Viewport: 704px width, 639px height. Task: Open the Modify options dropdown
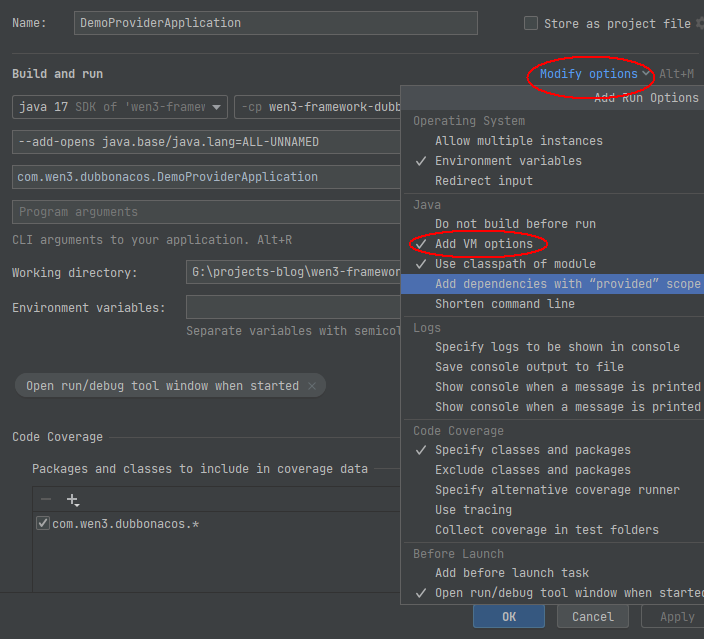pyautogui.click(x=594, y=74)
